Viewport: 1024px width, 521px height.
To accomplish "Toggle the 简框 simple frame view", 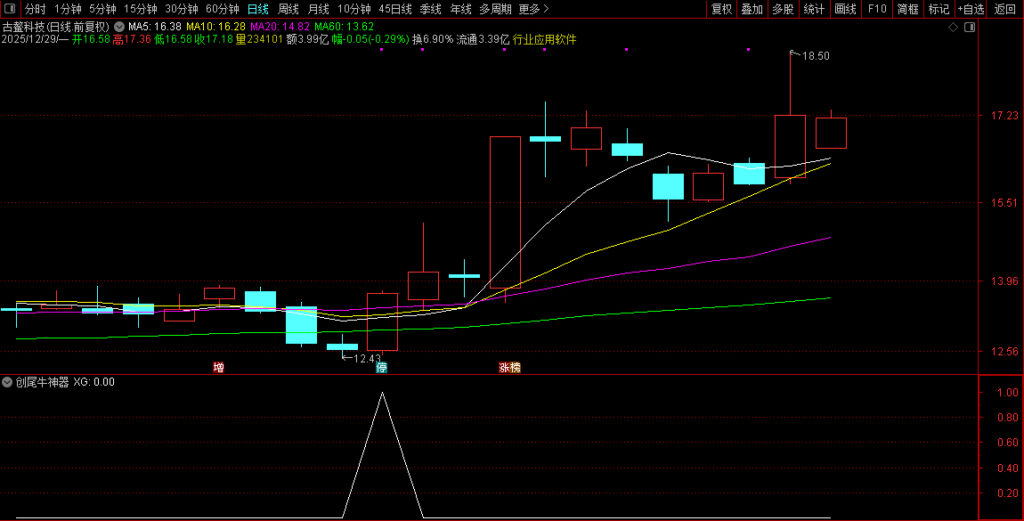I will pos(907,9).
